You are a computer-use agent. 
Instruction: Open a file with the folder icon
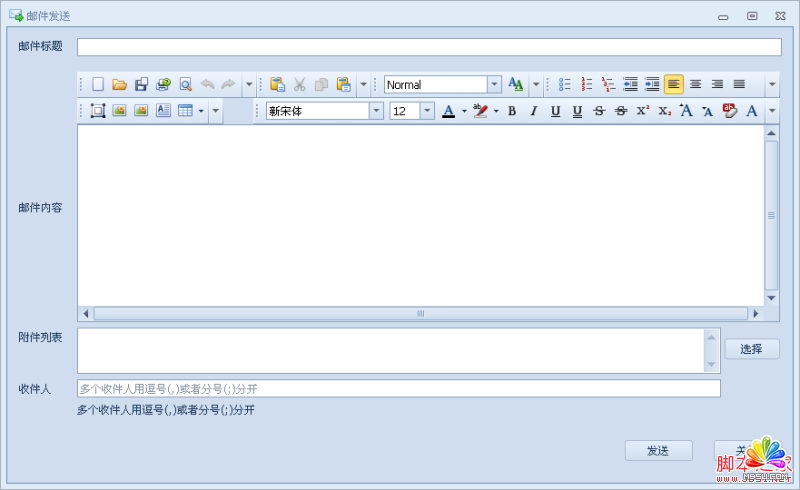click(x=119, y=85)
